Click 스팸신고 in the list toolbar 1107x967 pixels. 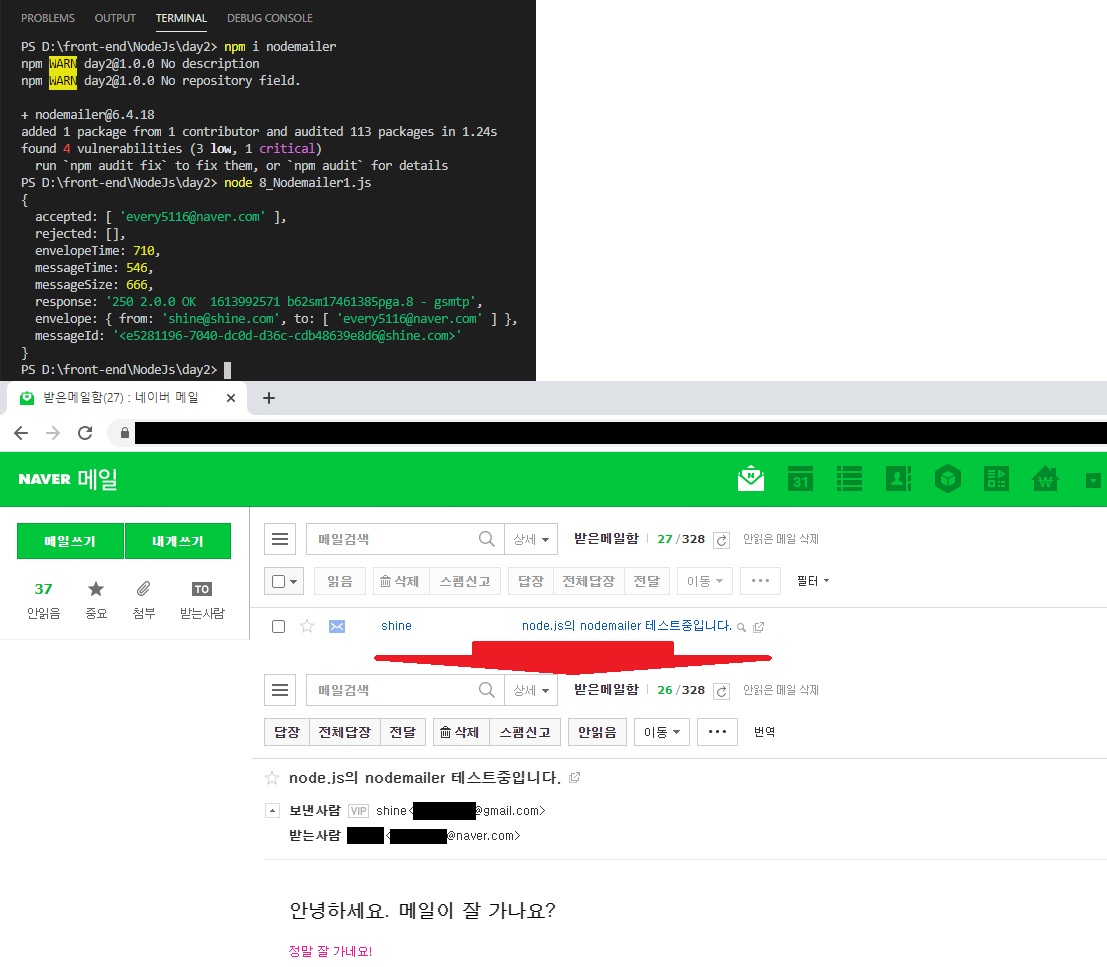point(465,581)
